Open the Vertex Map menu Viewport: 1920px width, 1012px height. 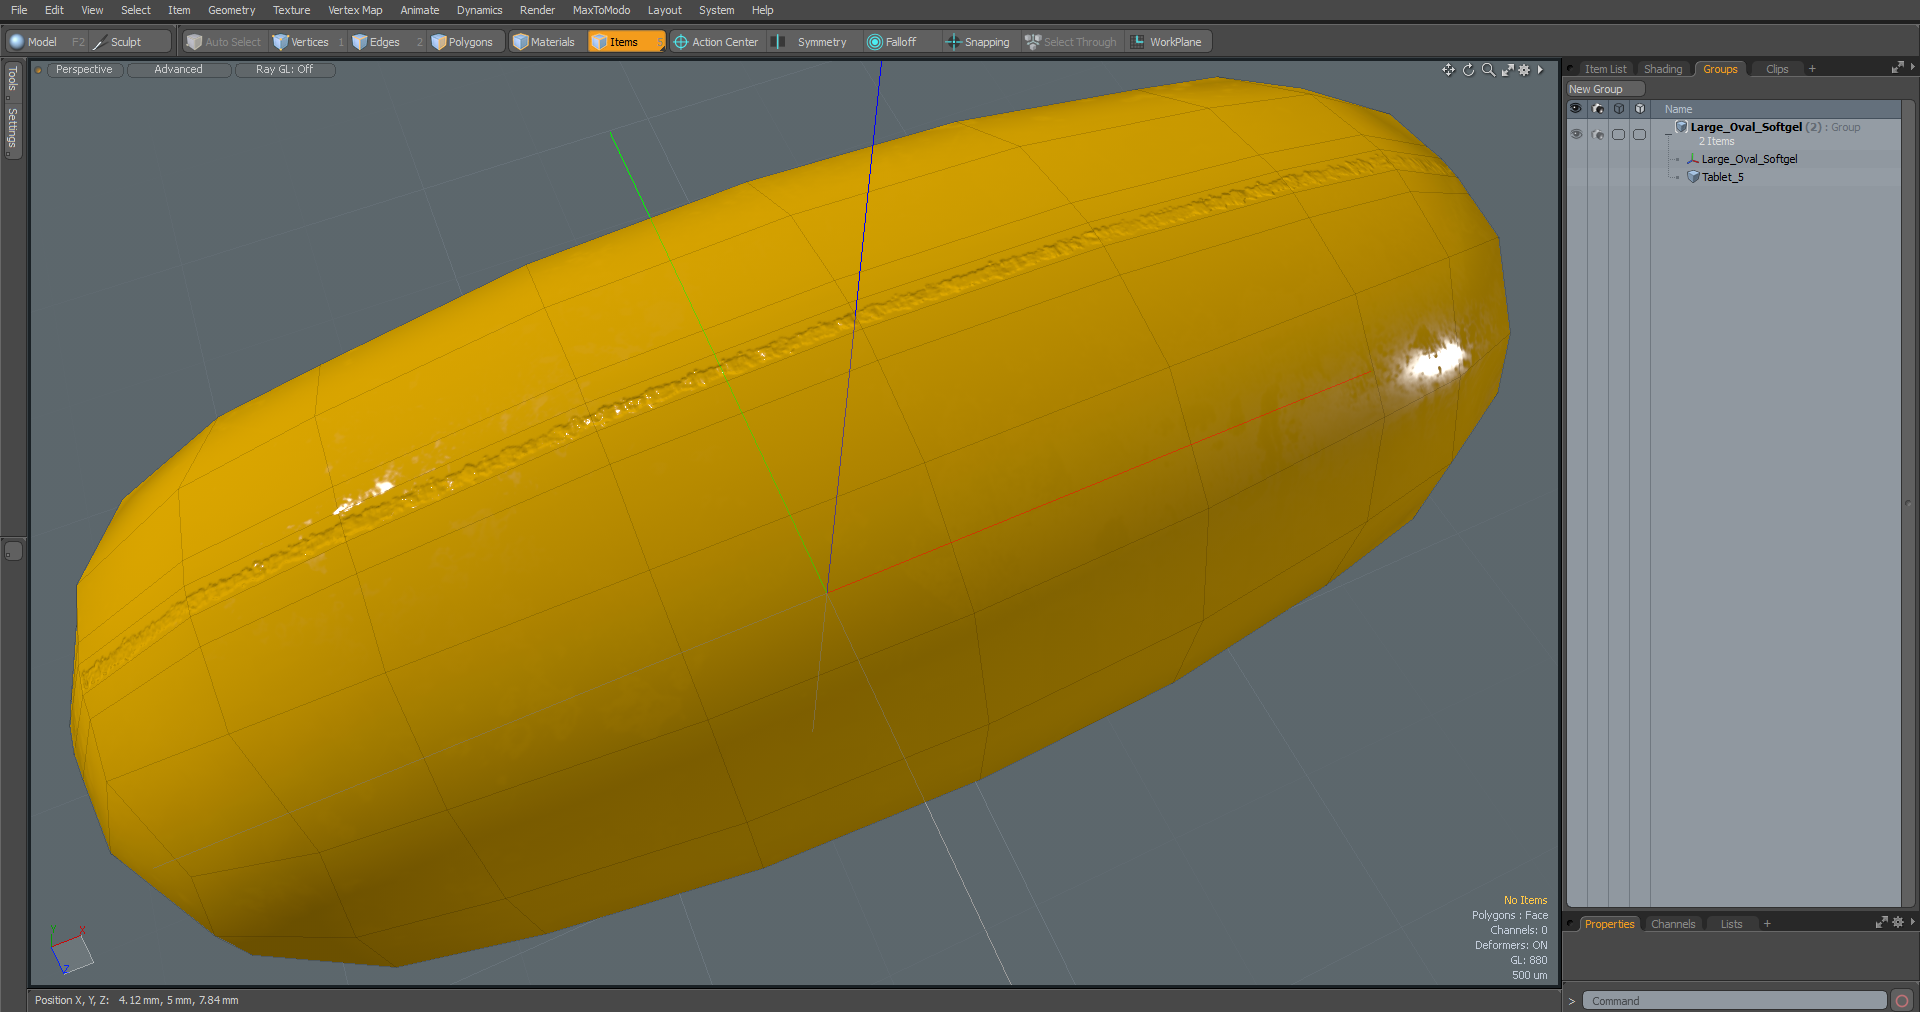pos(355,10)
